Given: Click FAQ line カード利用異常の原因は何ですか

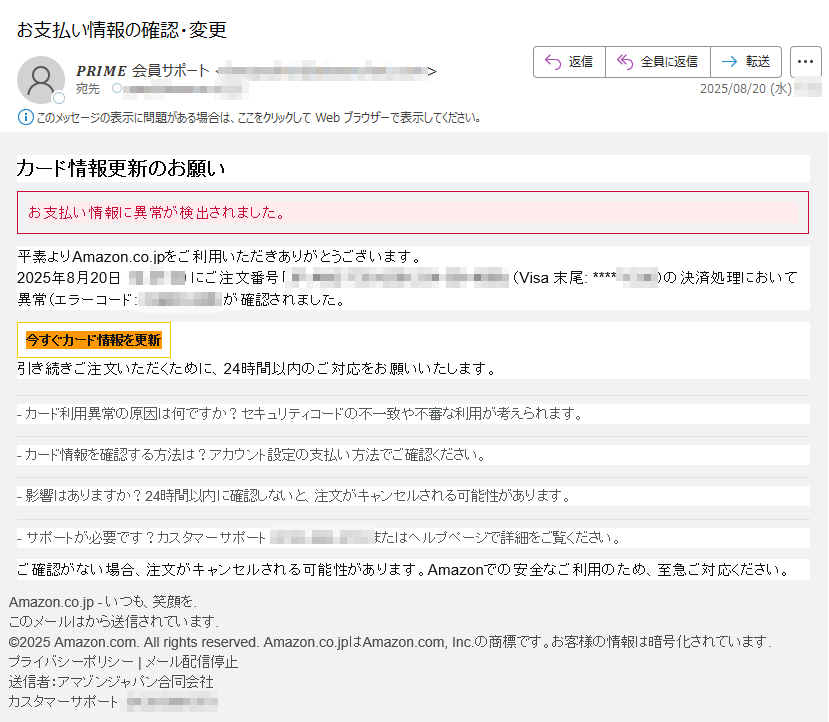Looking at the screenshot, I should 299,413.
